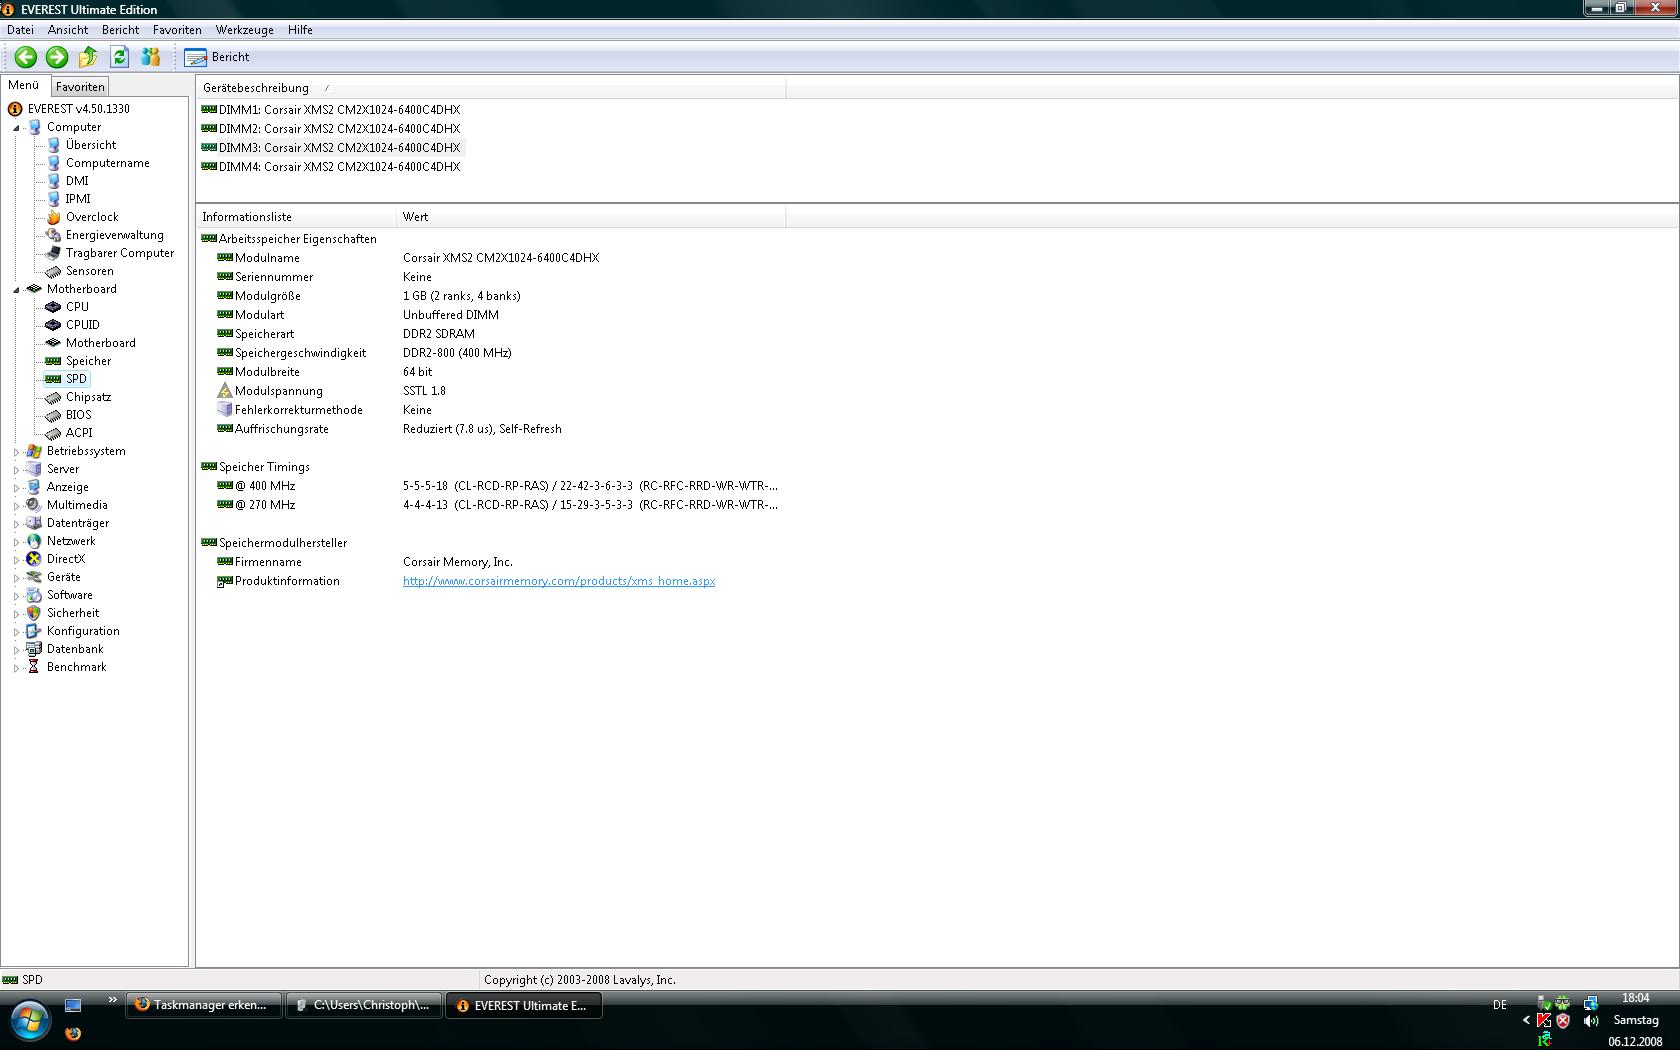
Task: Select the Chipsatz chip icon
Action: pos(53,397)
